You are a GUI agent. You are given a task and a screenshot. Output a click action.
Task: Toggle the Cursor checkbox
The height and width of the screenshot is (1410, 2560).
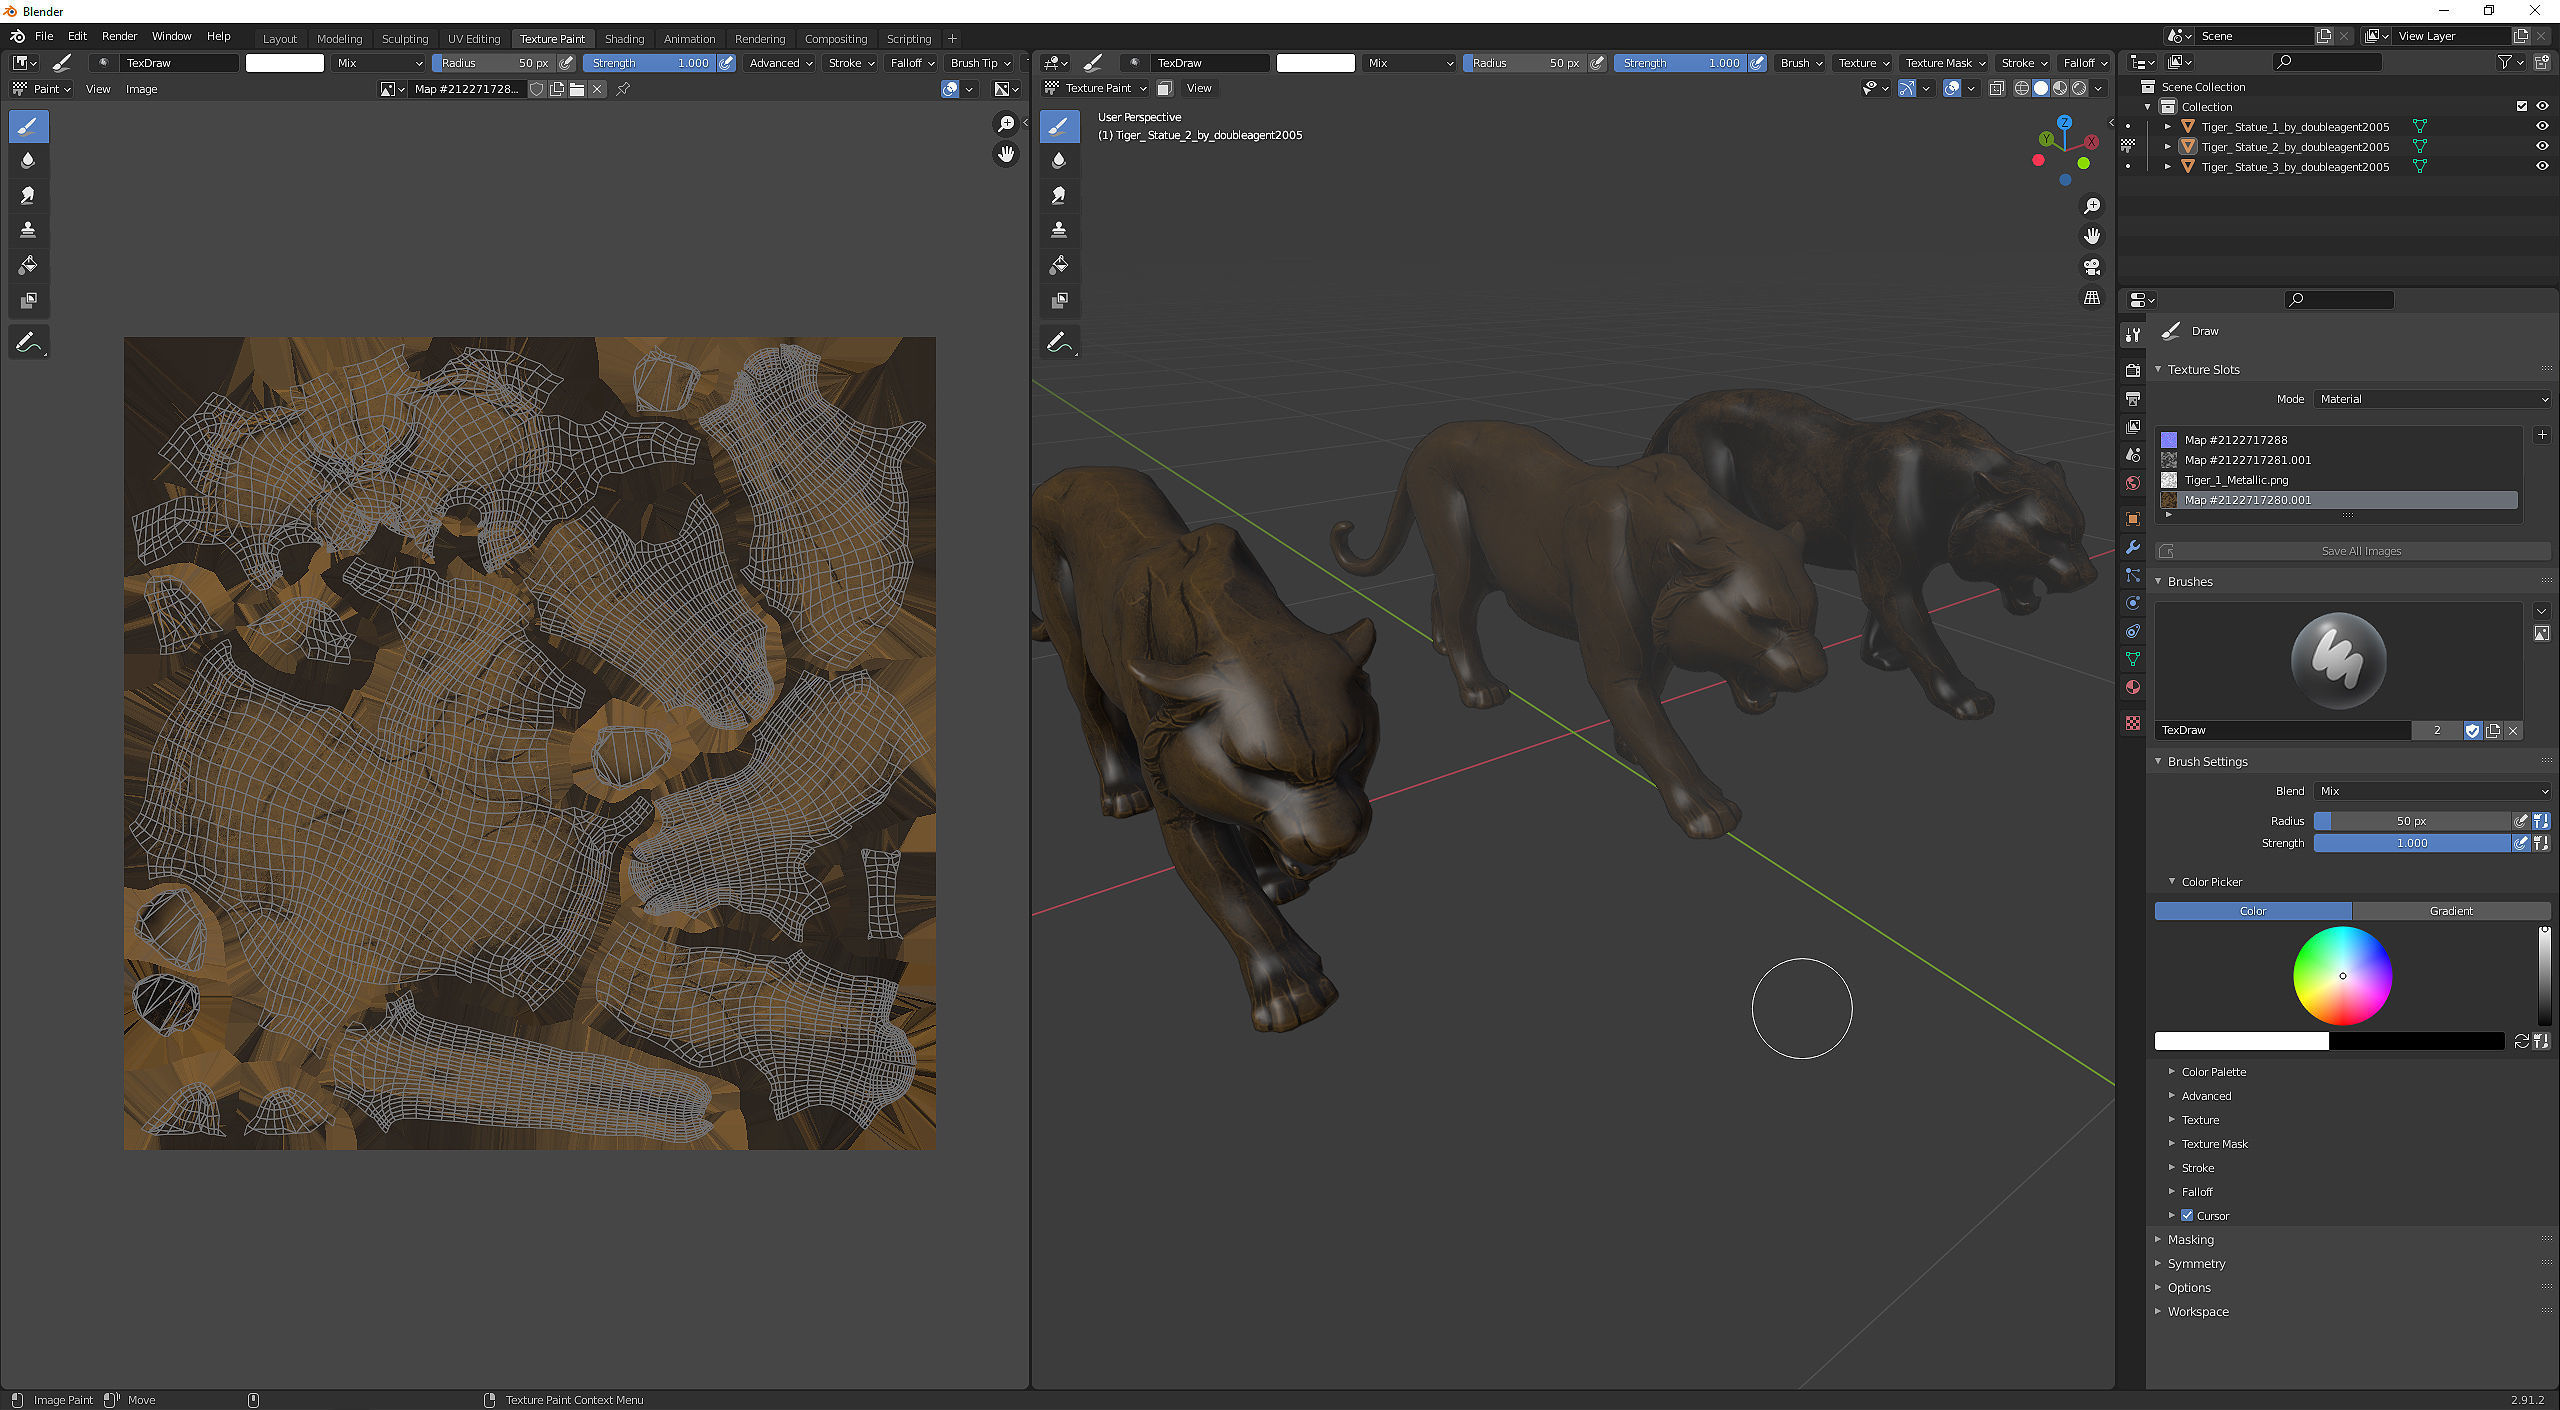pos(2187,1216)
